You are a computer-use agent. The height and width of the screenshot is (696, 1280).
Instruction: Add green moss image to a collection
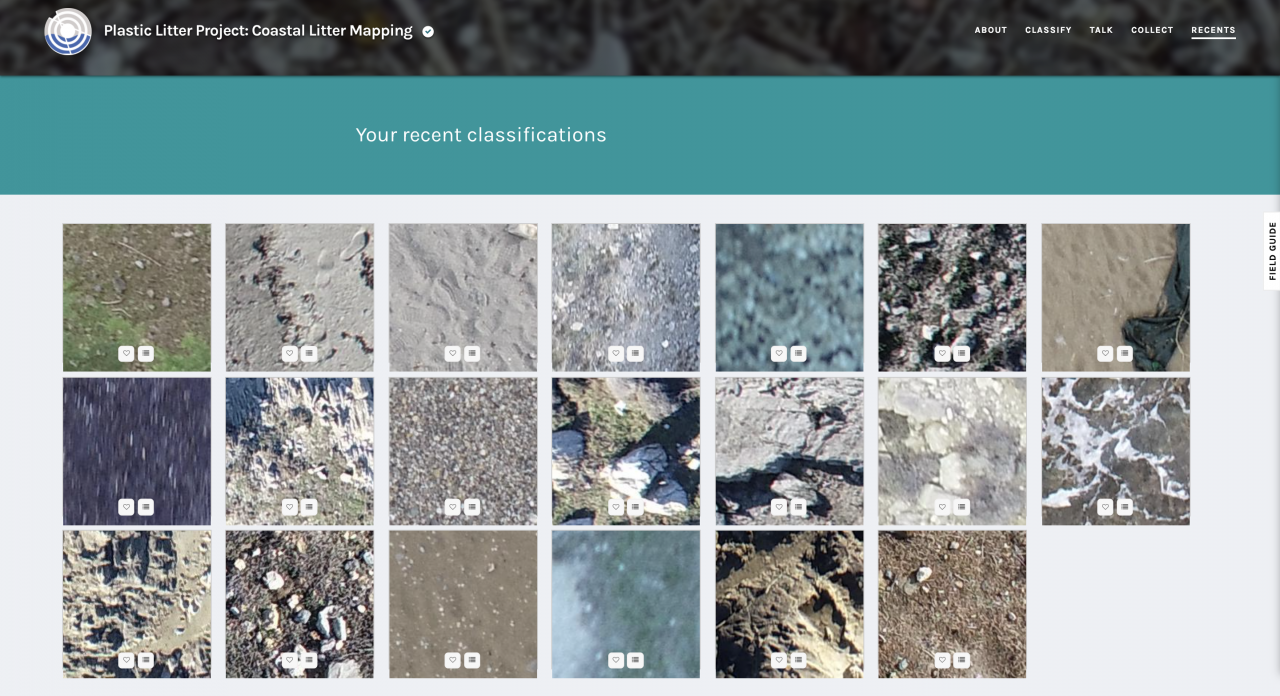[x=146, y=353]
